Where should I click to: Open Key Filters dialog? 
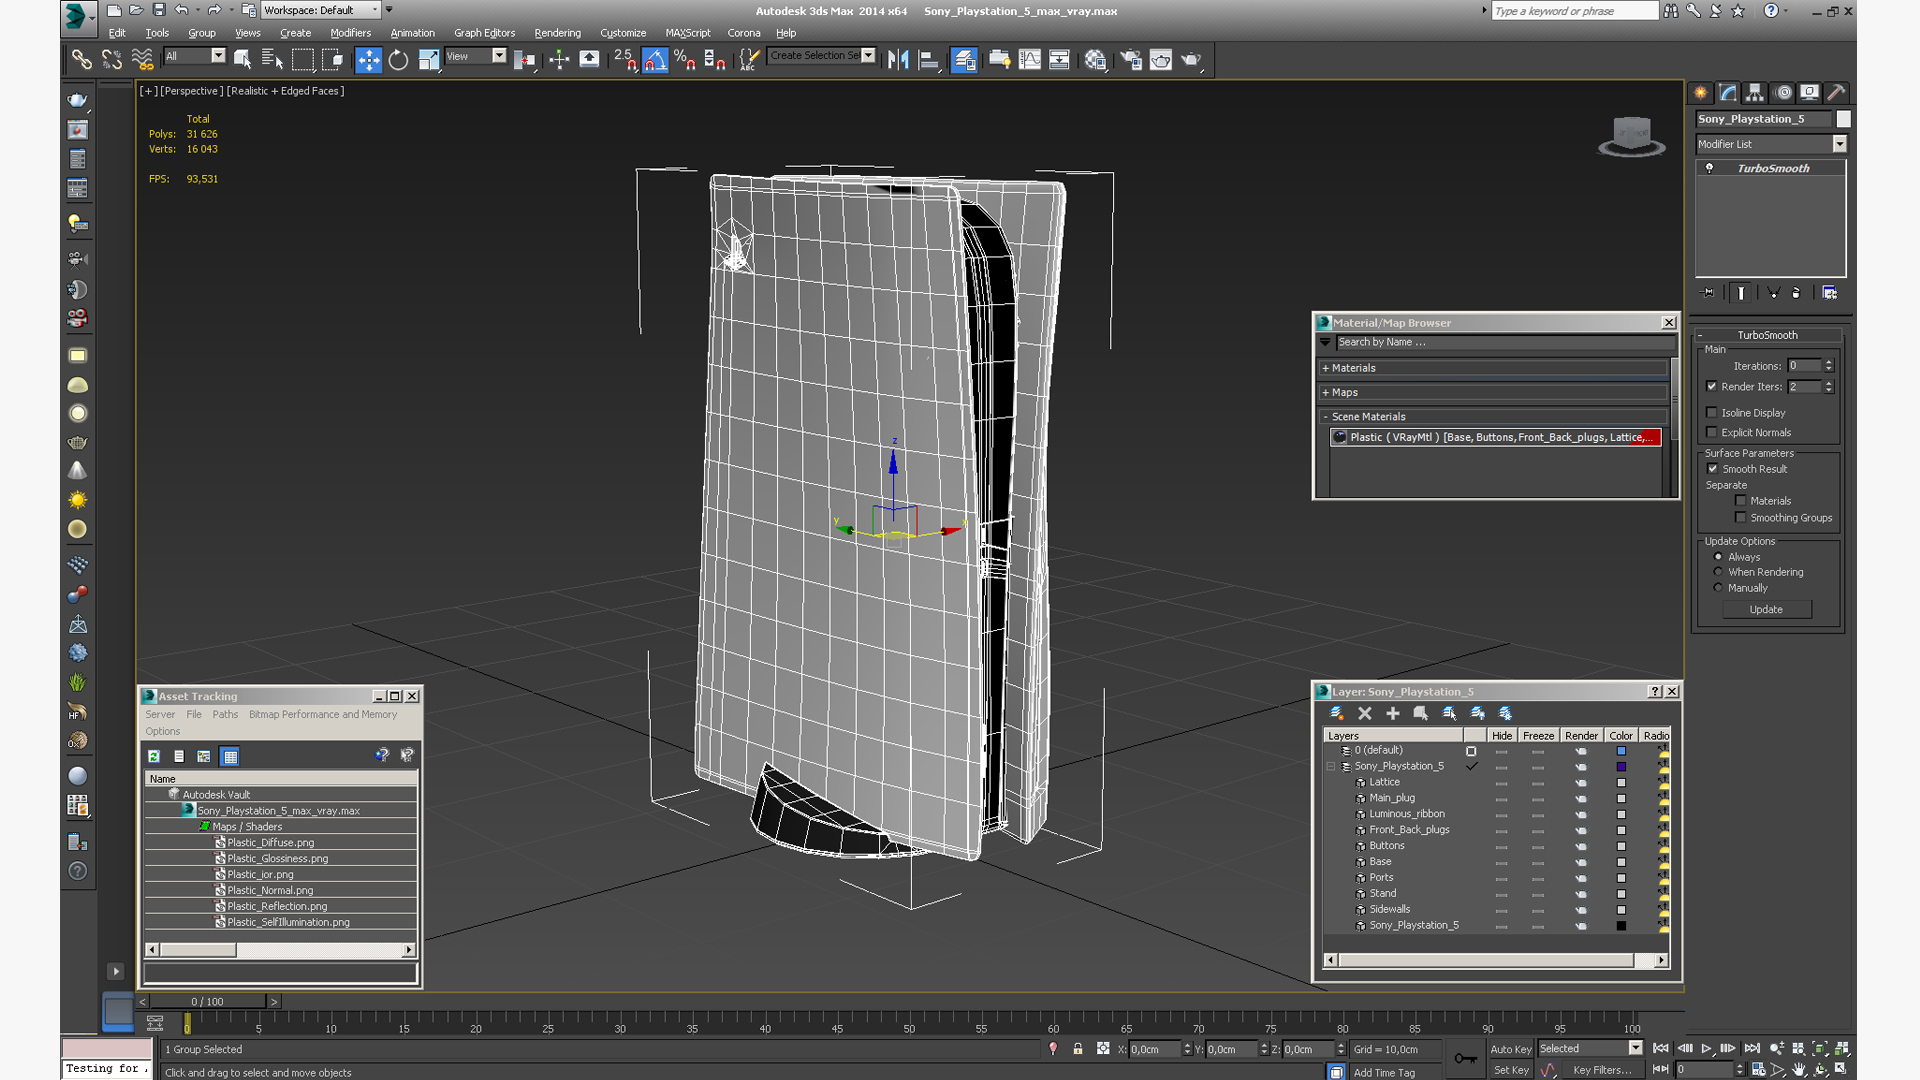(x=1602, y=1070)
